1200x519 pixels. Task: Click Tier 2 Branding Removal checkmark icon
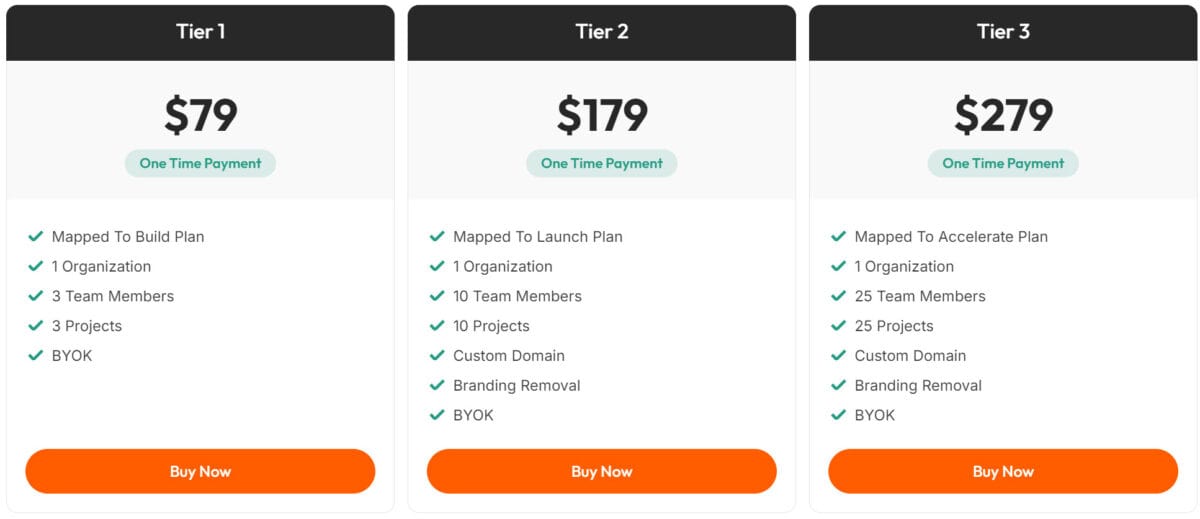(437, 385)
